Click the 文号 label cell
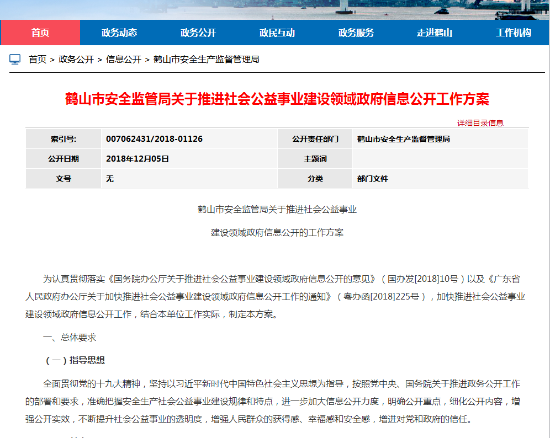This screenshot has height=438, width=550. pos(63,178)
